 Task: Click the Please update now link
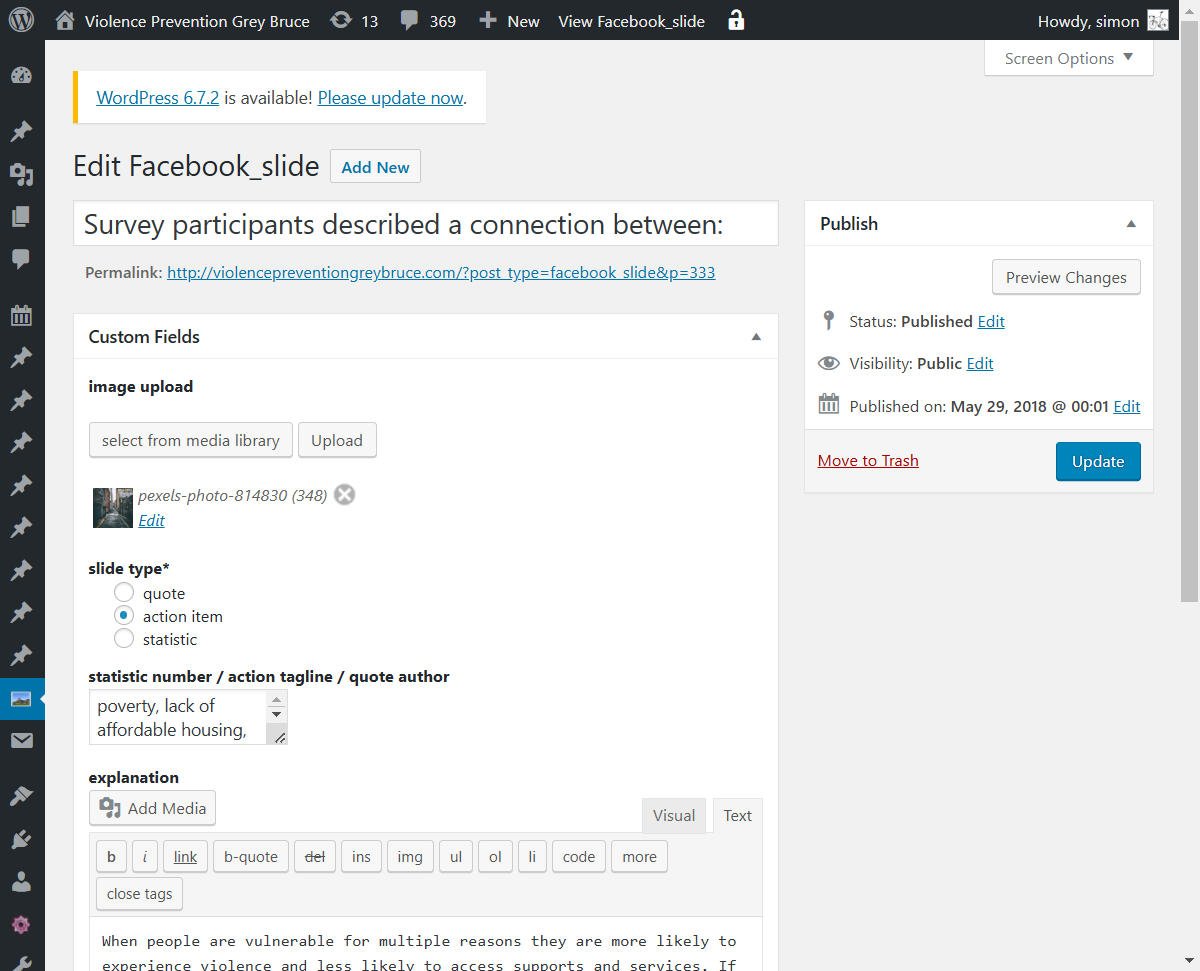pyautogui.click(x=391, y=98)
